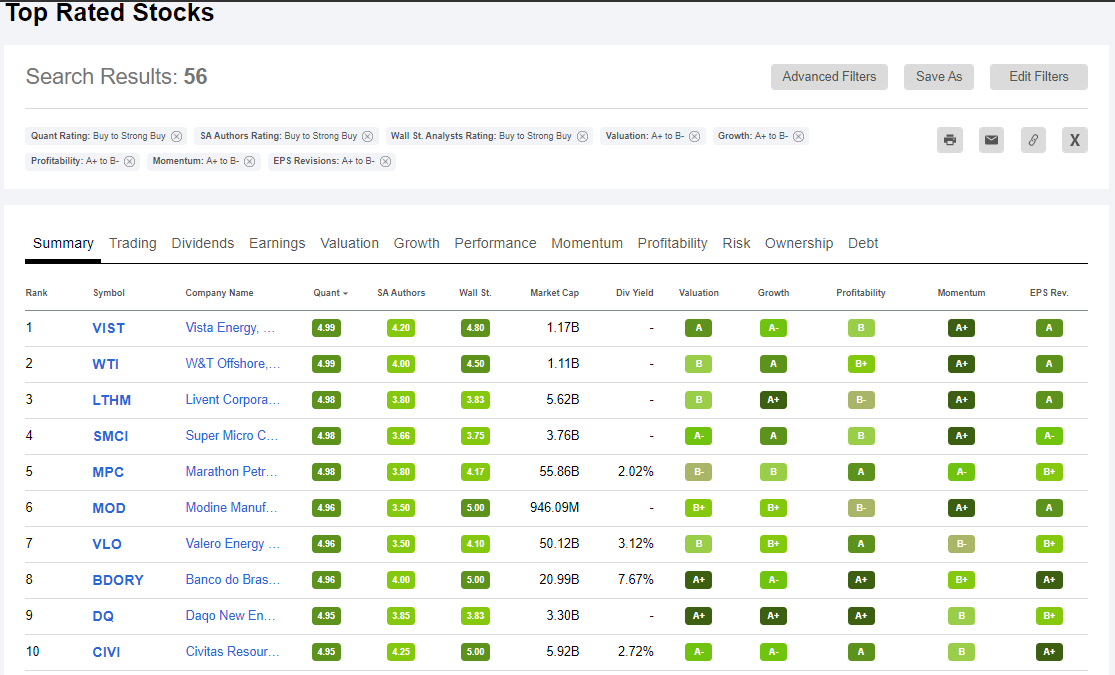Click BDORY's A+ Valuation grade badge
This screenshot has height=675, width=1115.
click(x=698, y=580)
